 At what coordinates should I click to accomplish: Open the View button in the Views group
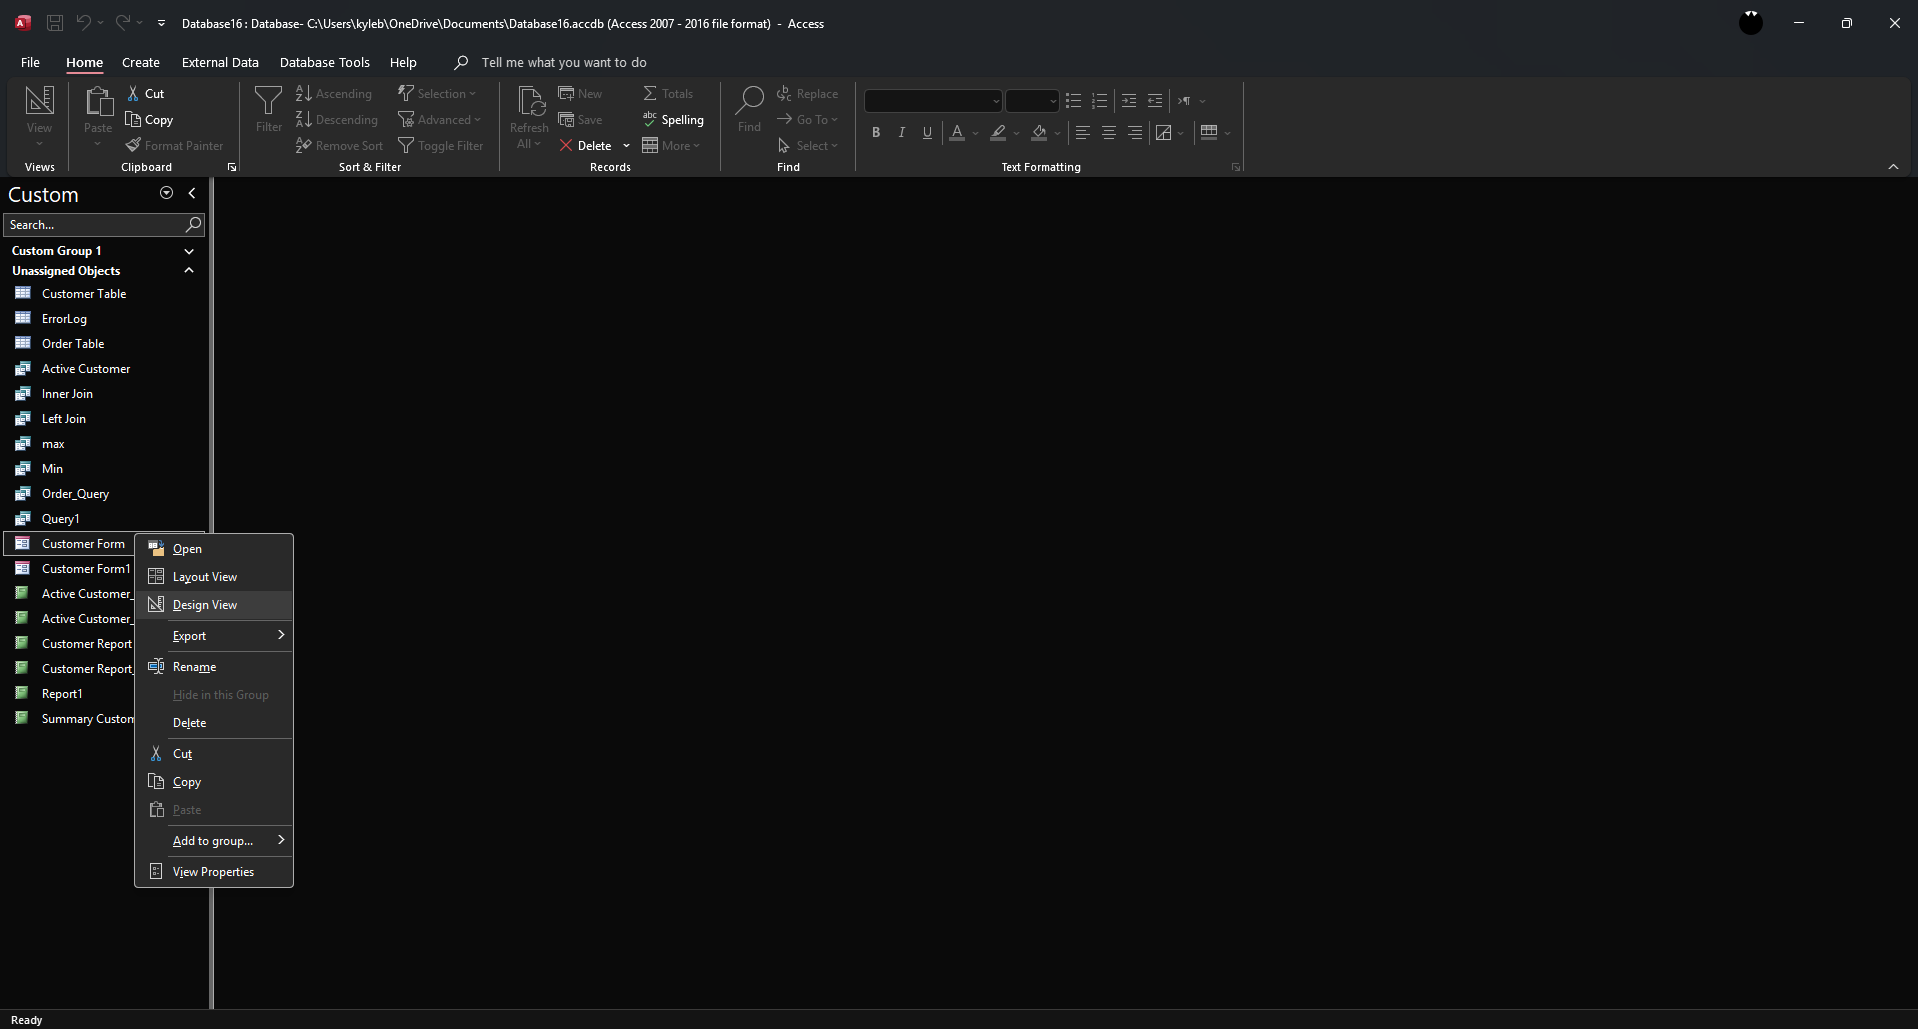click(39, 116)
